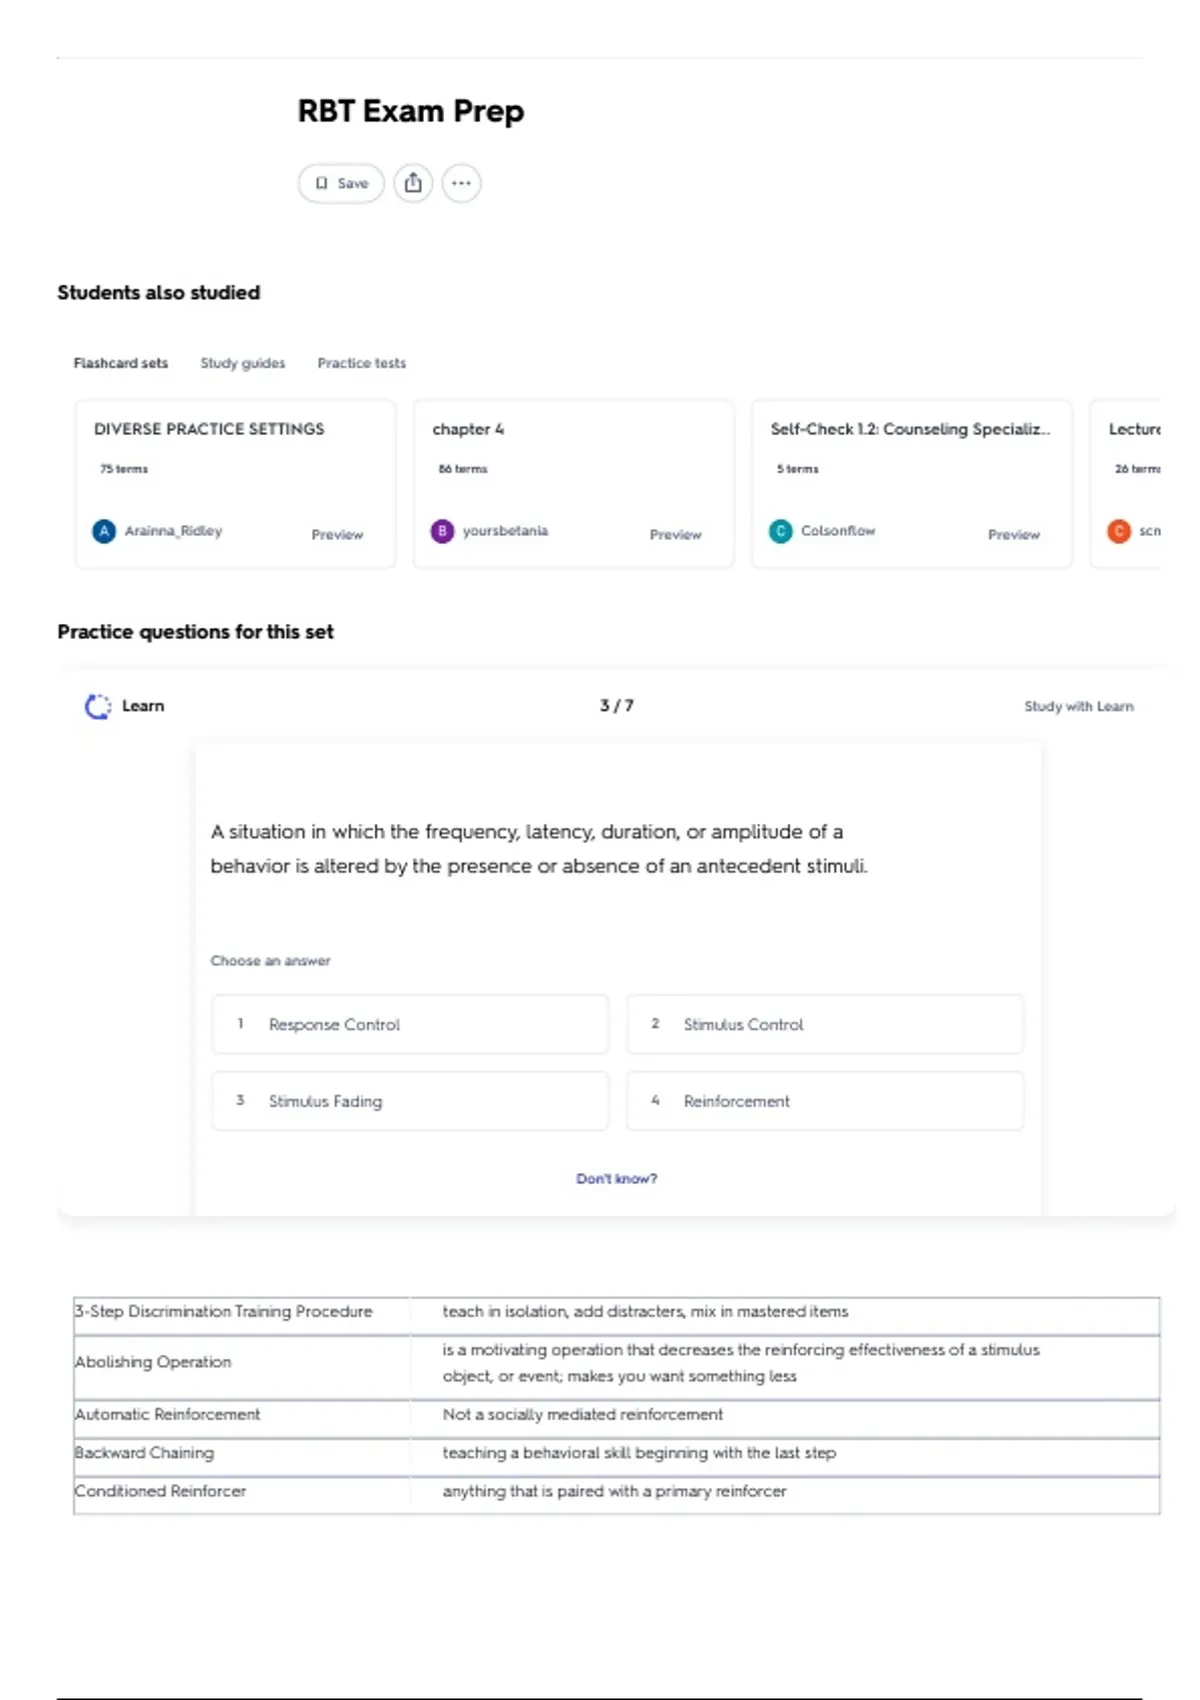The width and height of the screenshot is (1200, 1700).
Task: Open the three-dot more options menu
Action: pos(461,183)
